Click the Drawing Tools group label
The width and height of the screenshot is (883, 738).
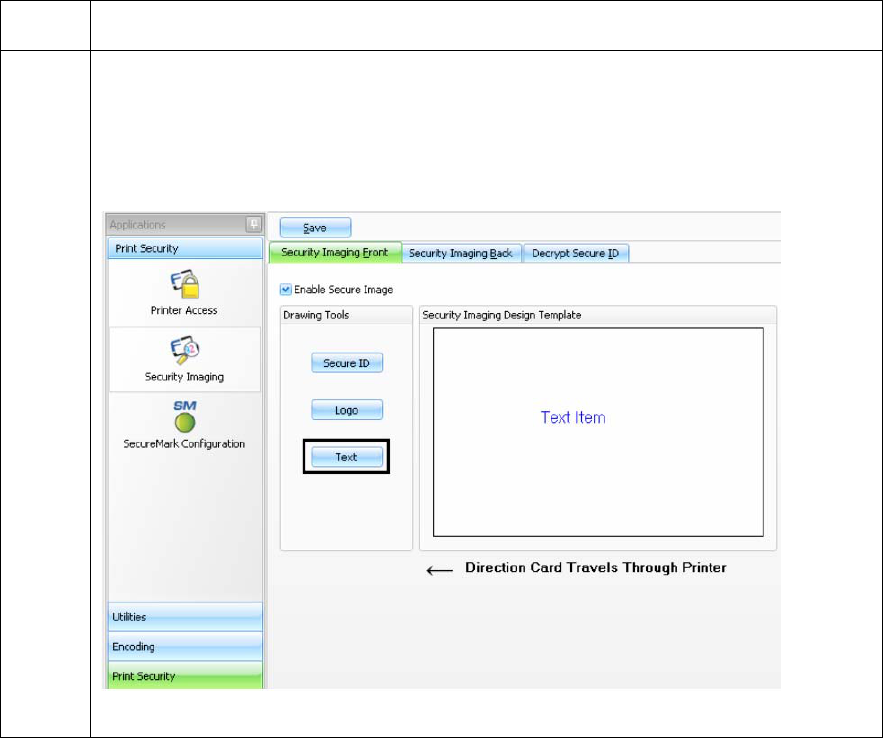[x=316, y=315]
